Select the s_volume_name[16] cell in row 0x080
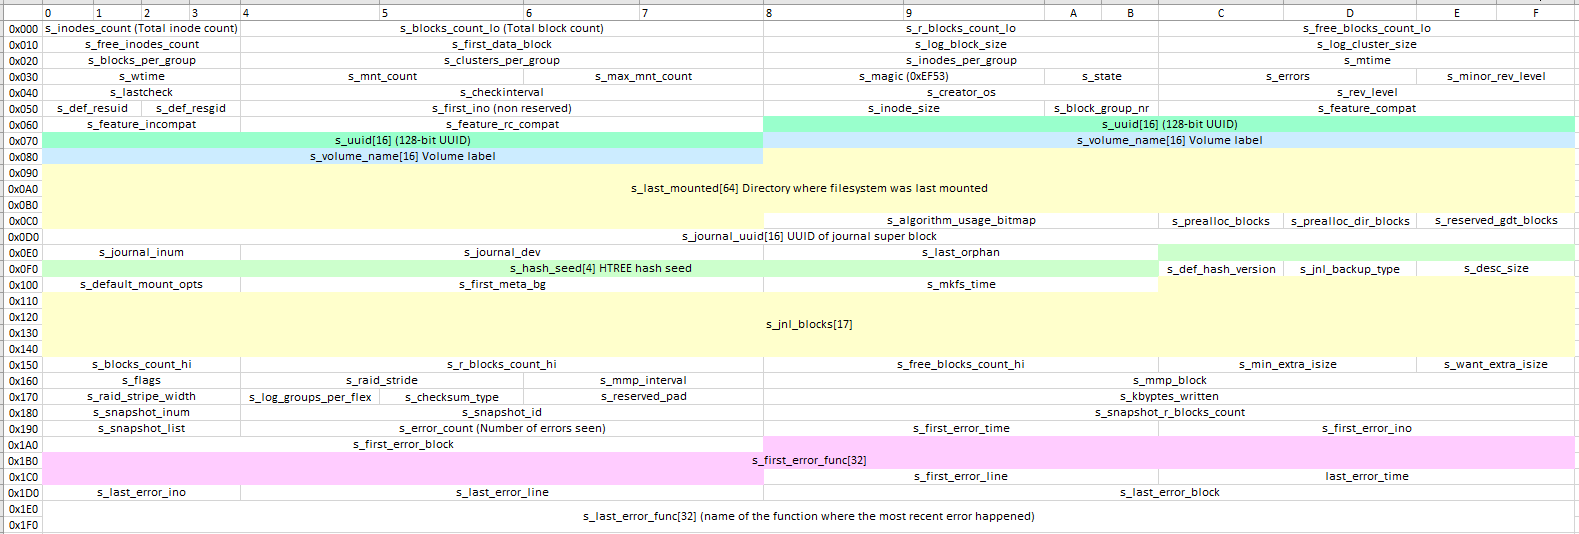 pyautogui.click(x=403, y=156)
